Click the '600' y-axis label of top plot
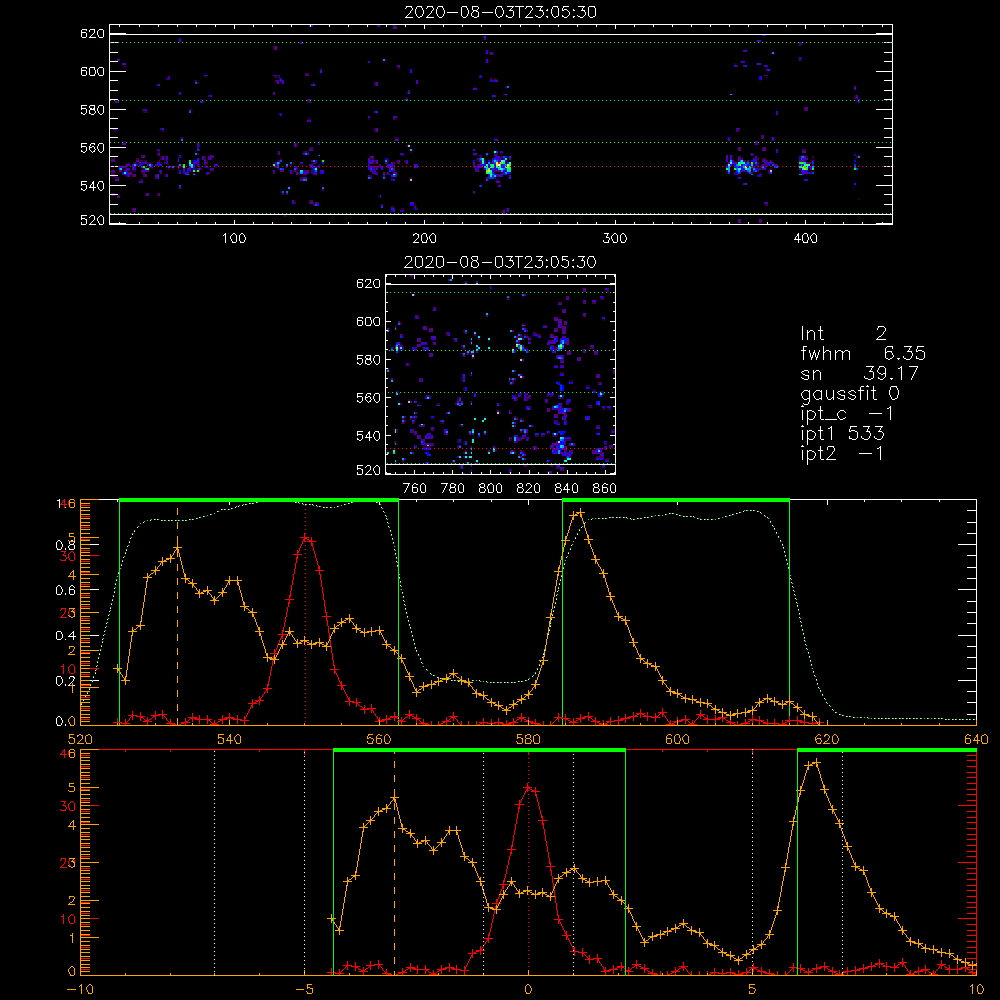 (92, 71)
